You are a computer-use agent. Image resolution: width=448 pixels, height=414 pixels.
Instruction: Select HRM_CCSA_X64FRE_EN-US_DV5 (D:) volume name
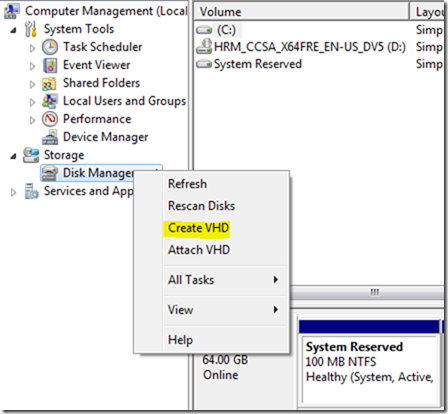pos(310,47)
